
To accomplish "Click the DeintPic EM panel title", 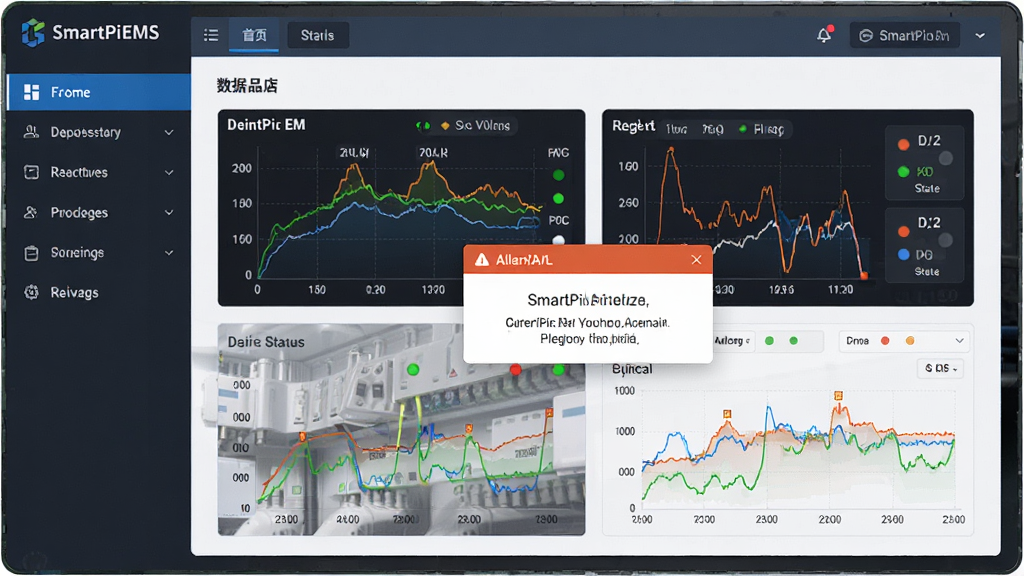I will [x=266, y=125].
